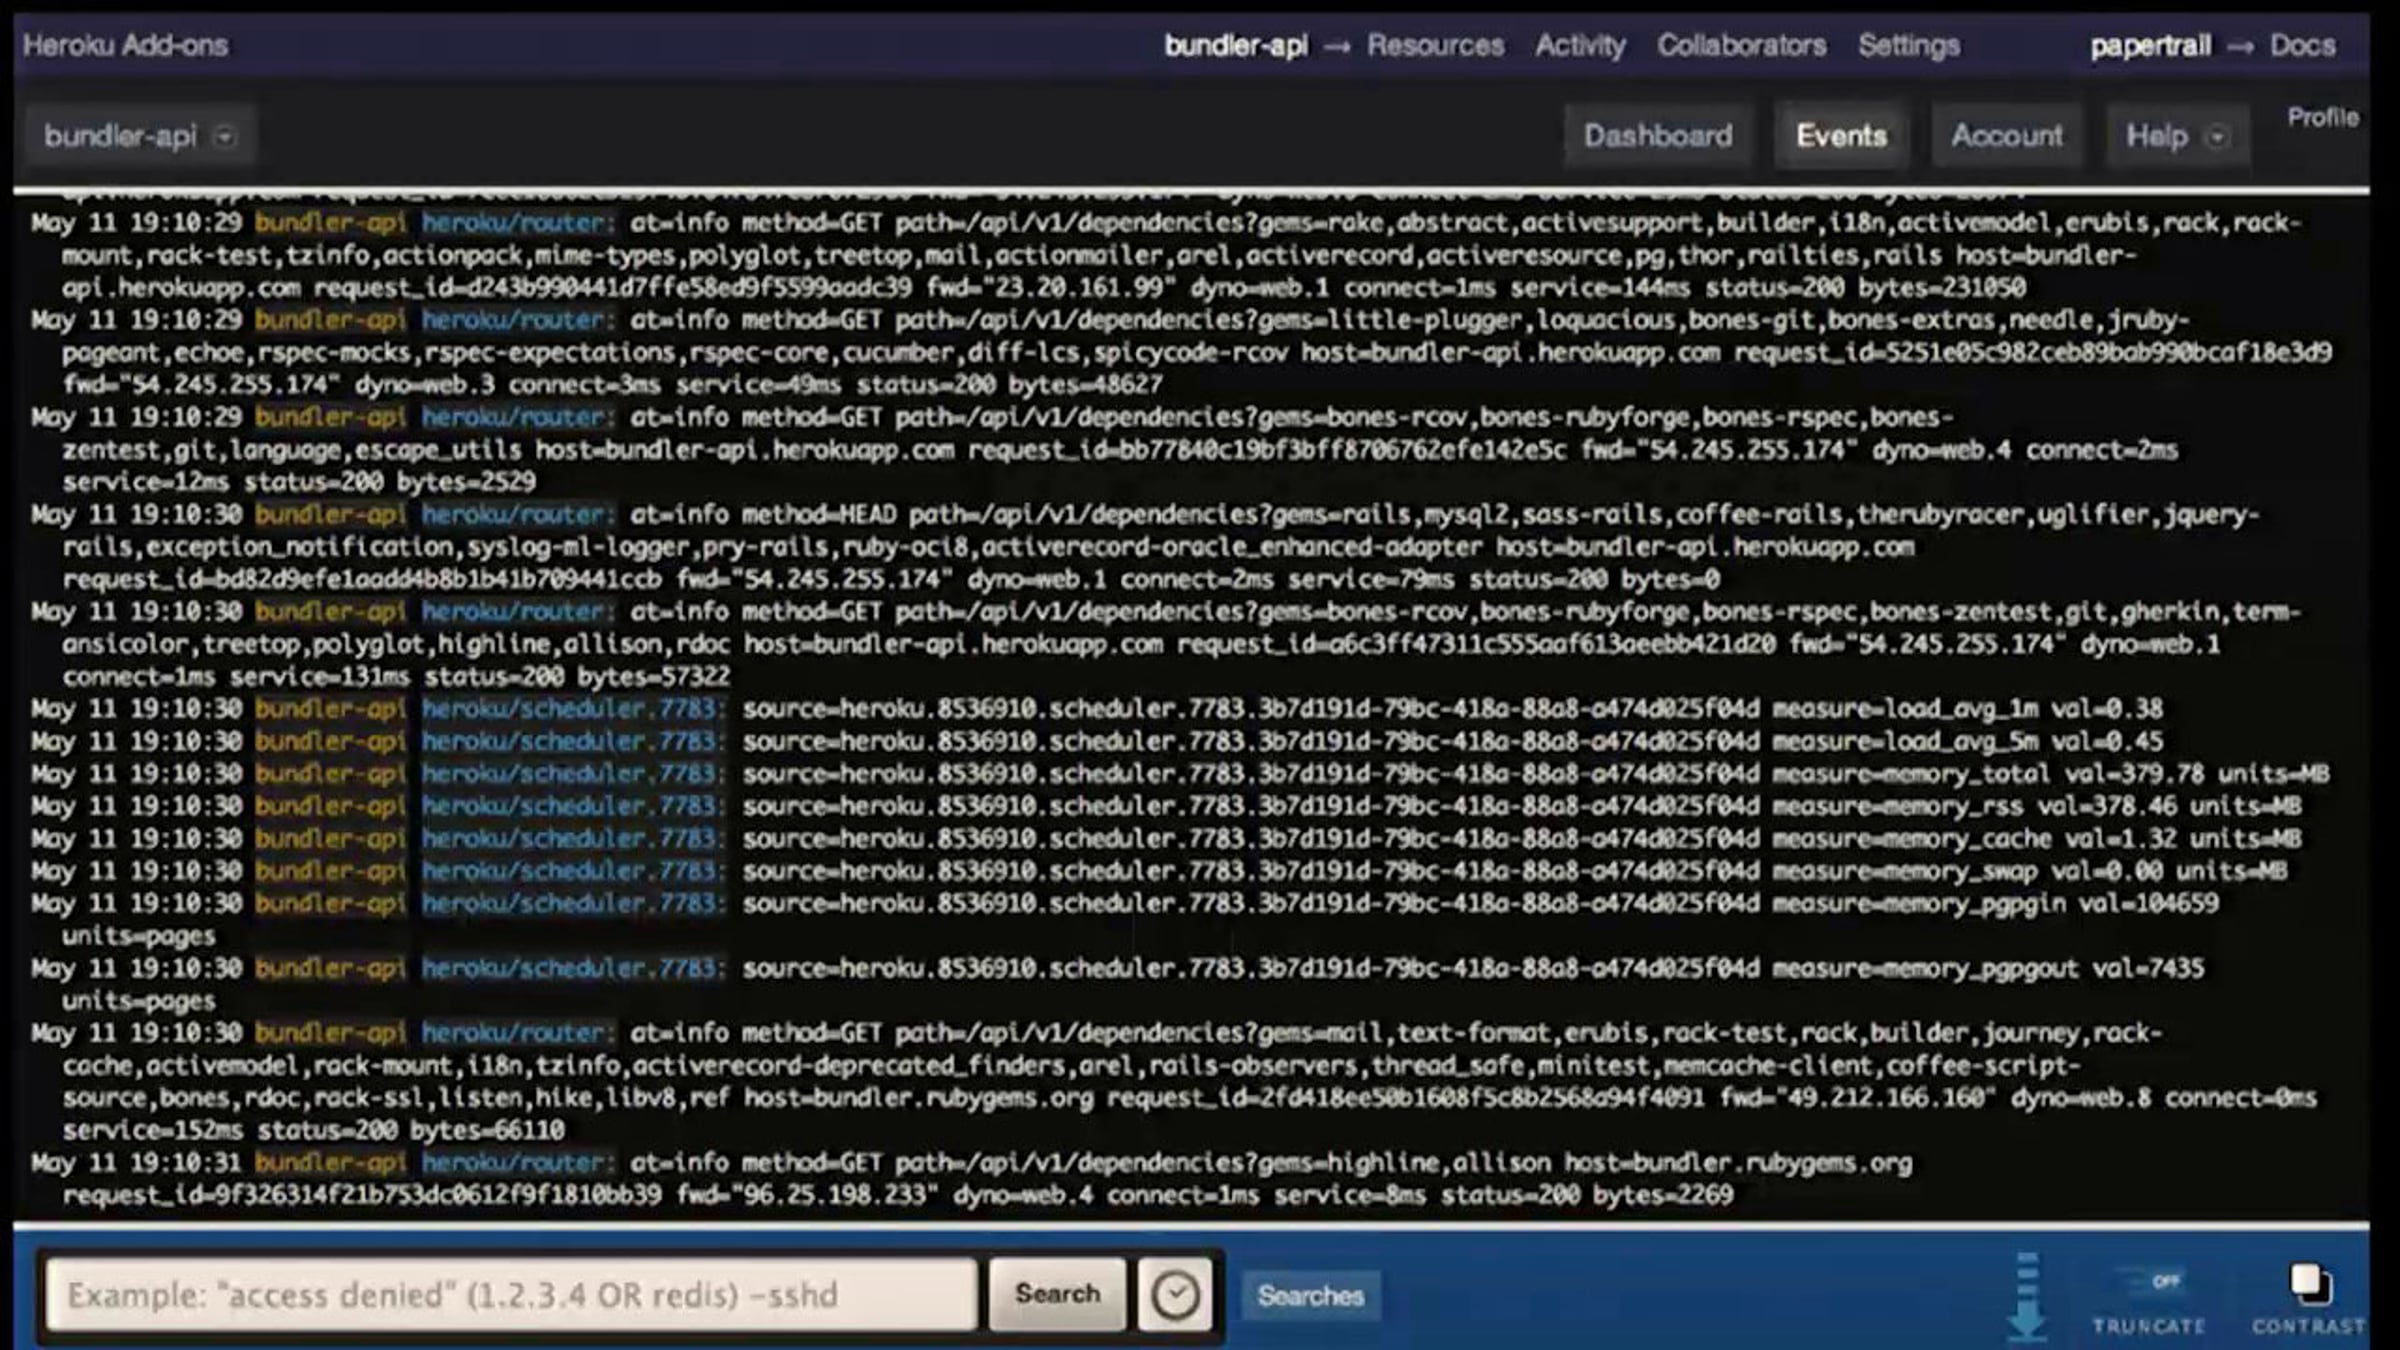Viewport: 2400px width, 1350px height.
Task: Open the Help dropdown menu
Action: (x=2176, y=136)
